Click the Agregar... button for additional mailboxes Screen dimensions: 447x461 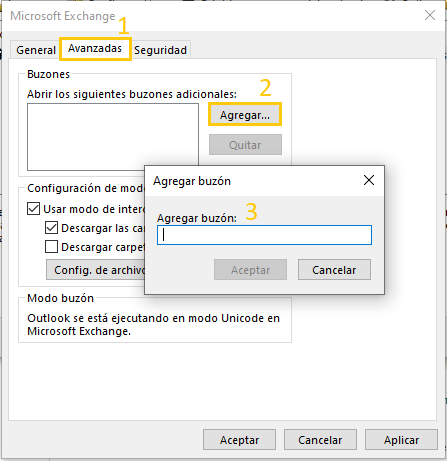pos(245,115)
